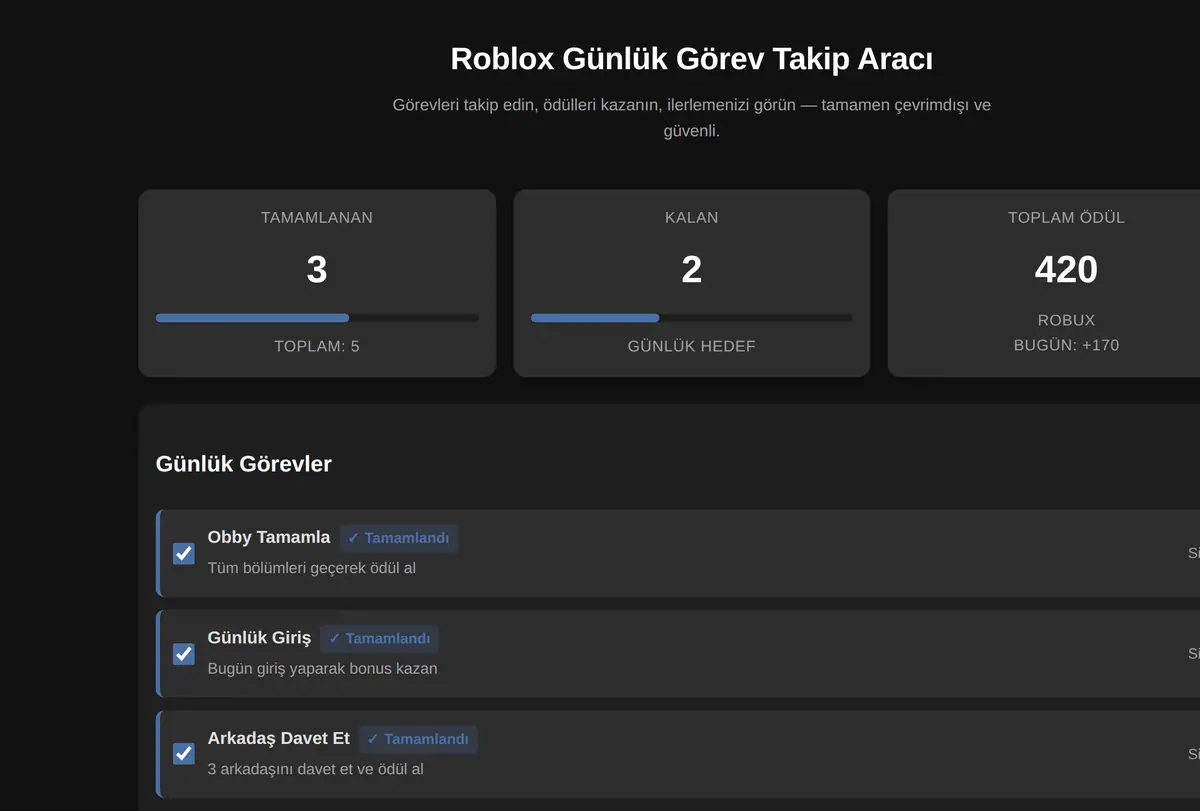Click the Günlük Görevler section heading
The image size is (1200, 811).
[244, 464]
